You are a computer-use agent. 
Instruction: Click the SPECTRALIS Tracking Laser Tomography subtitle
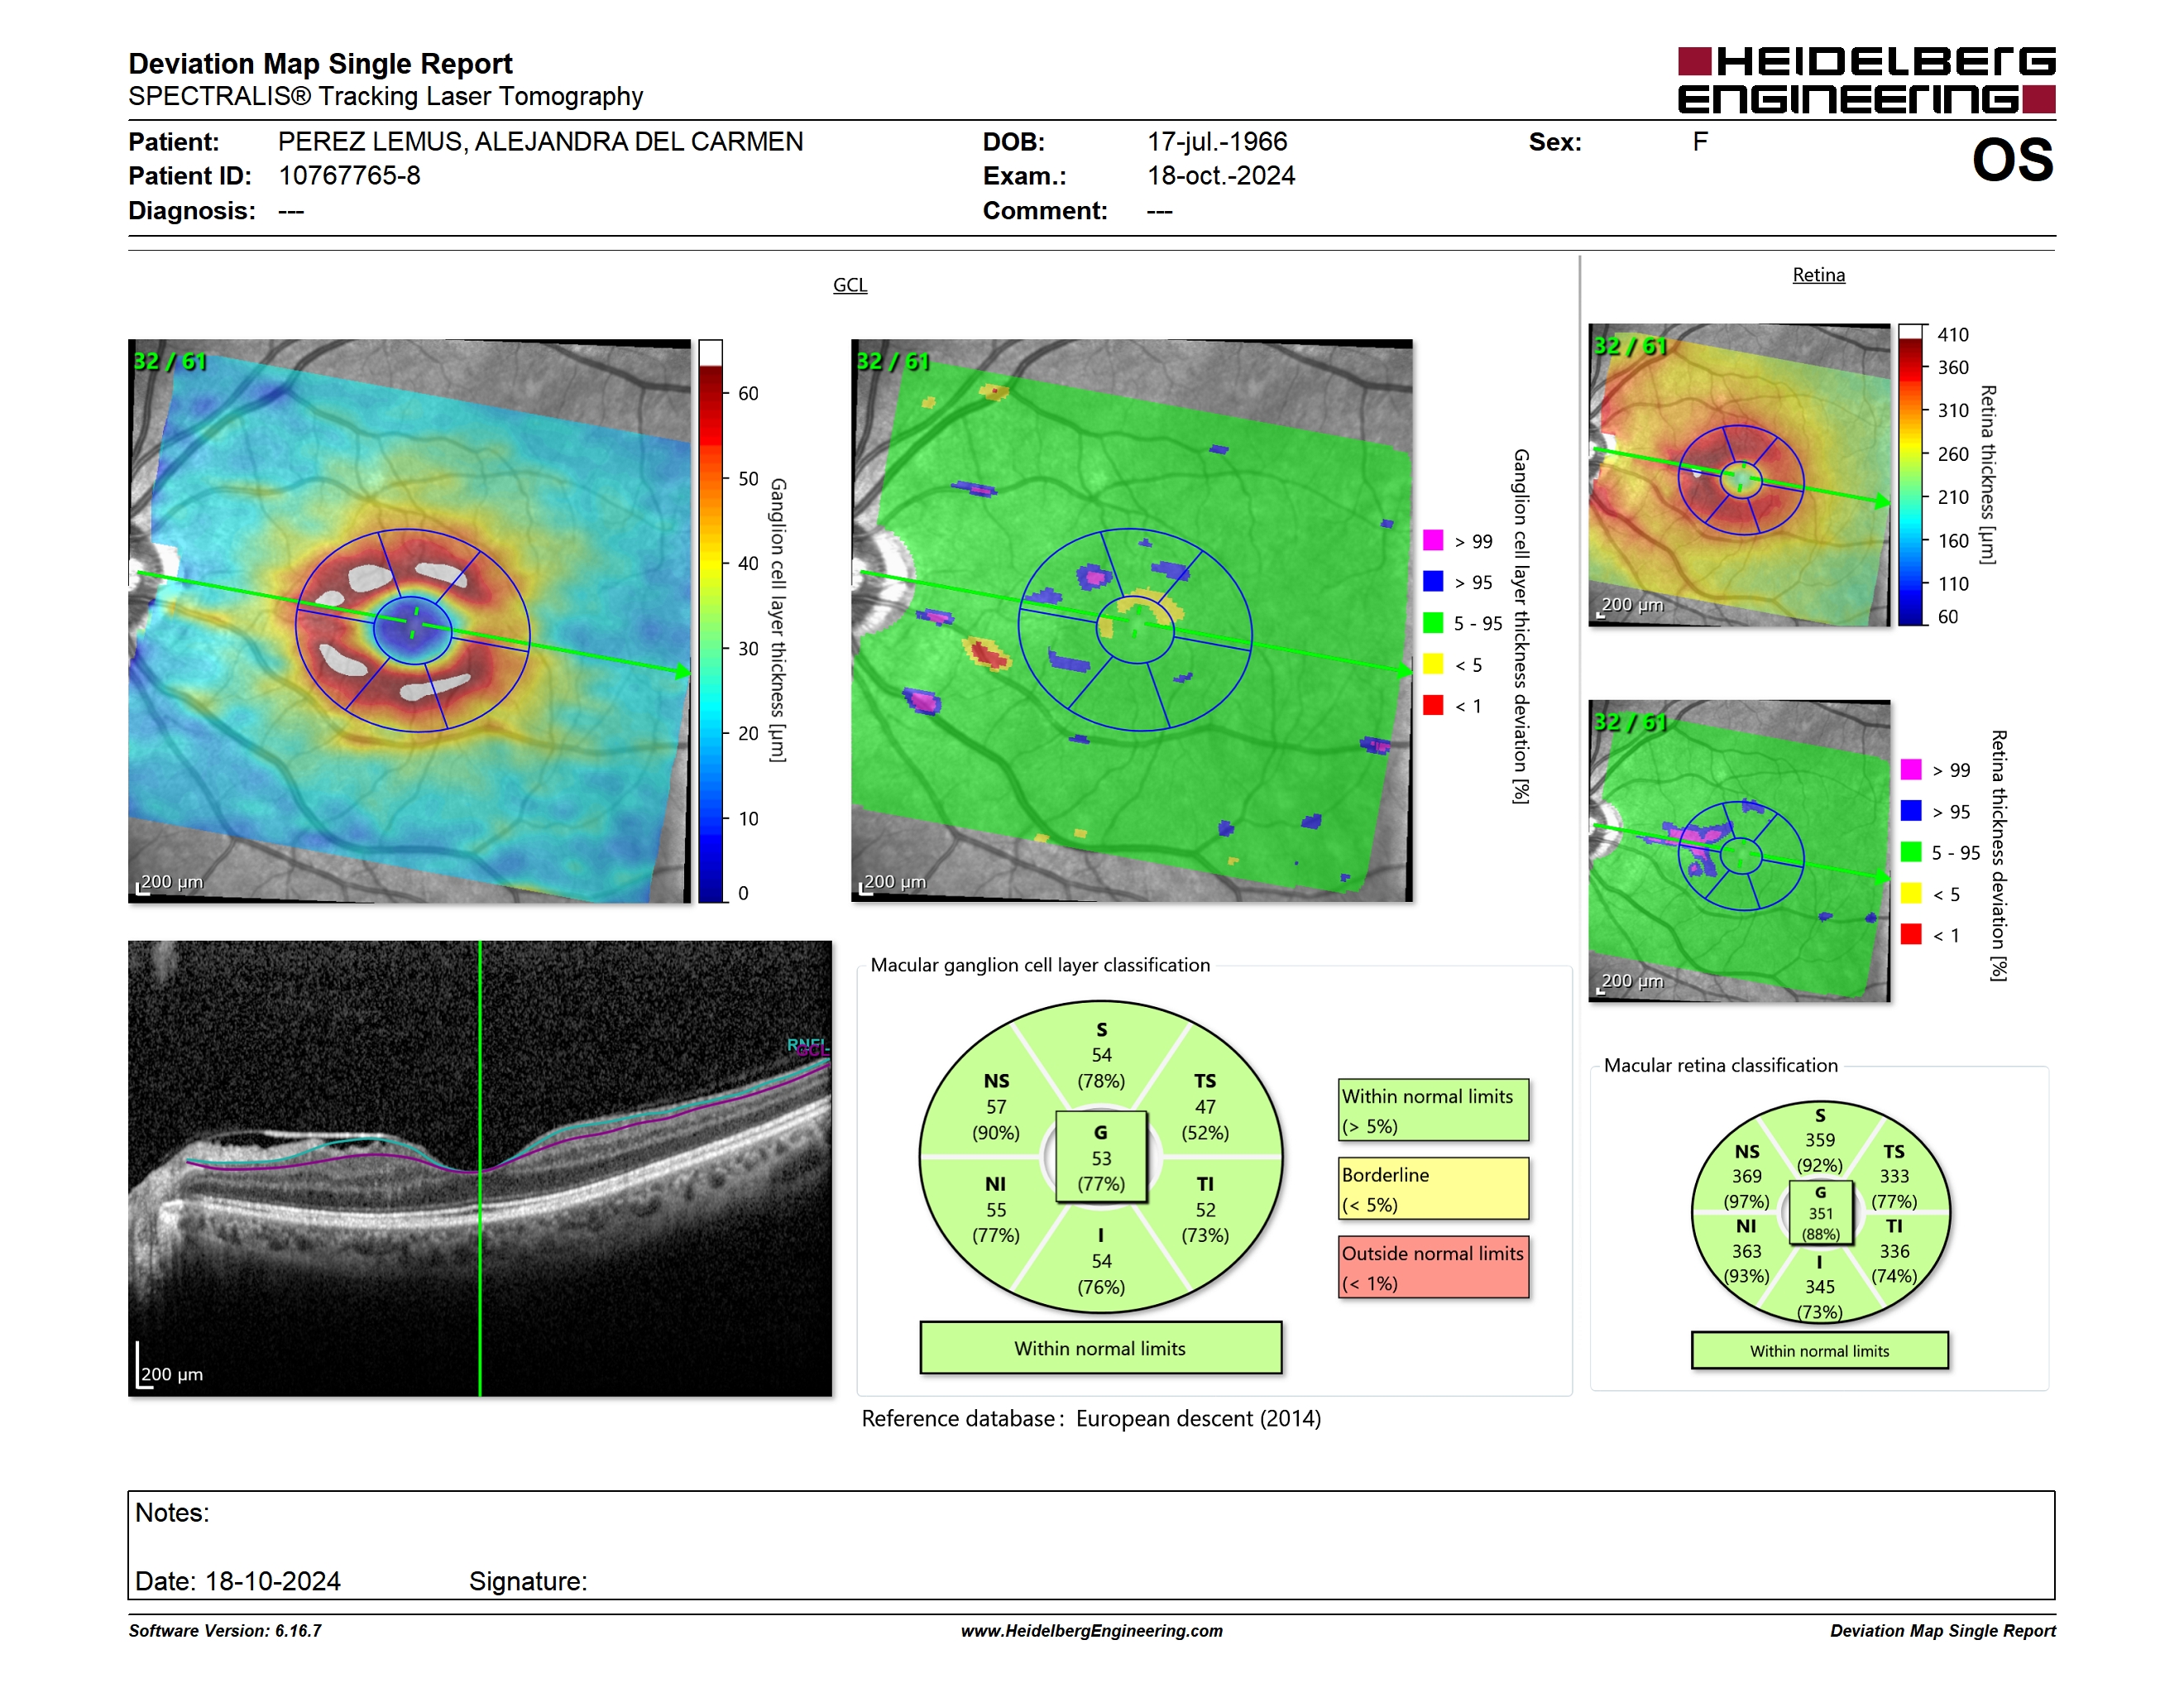pos(385,97)
